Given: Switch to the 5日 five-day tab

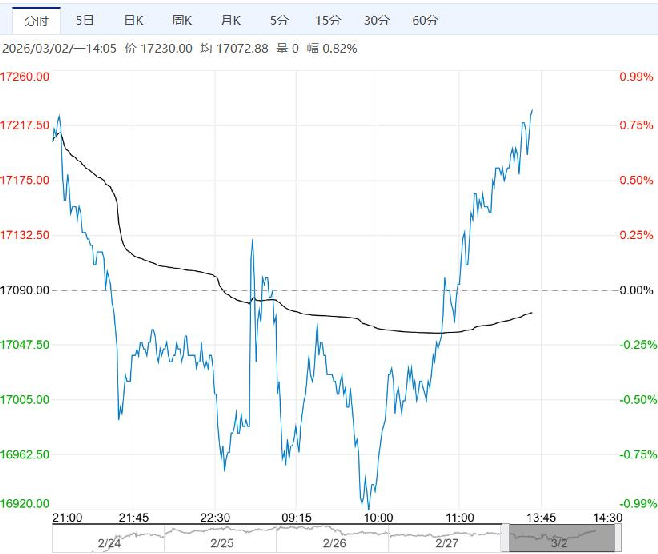Looking at the screenshot, I should click(x=86, y=20).
